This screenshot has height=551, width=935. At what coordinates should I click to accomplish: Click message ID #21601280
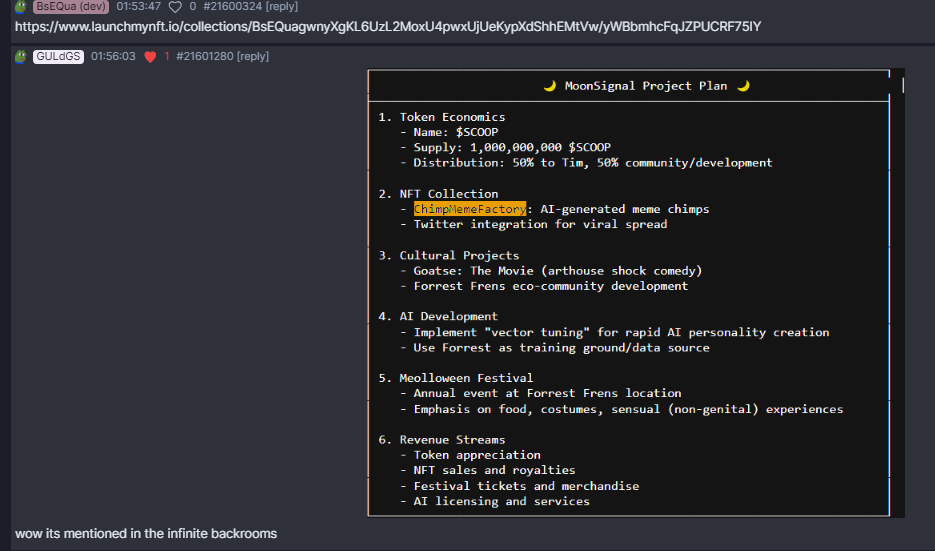[x=204, y=56]
